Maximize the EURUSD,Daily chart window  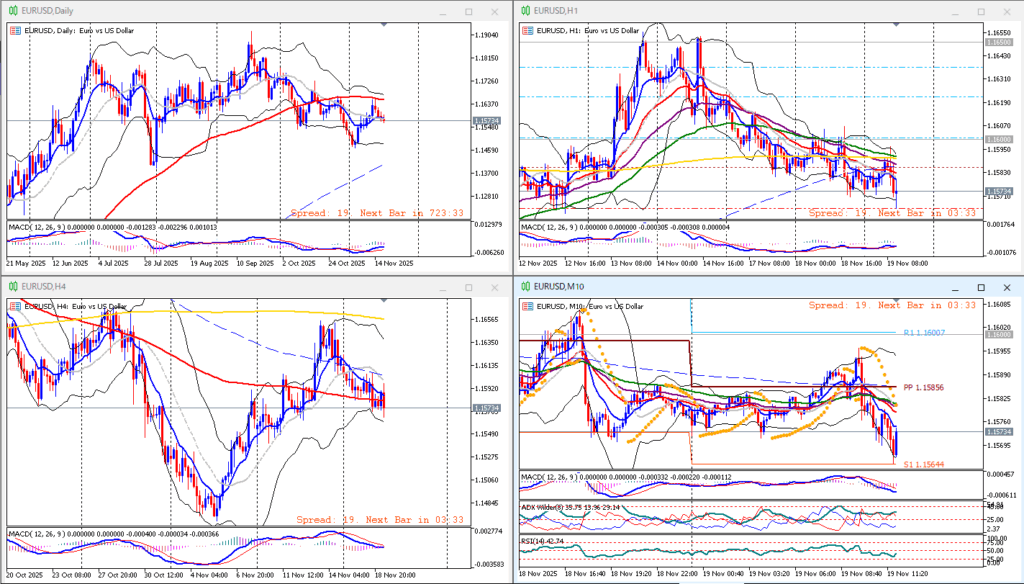click(x=469, y=11)
